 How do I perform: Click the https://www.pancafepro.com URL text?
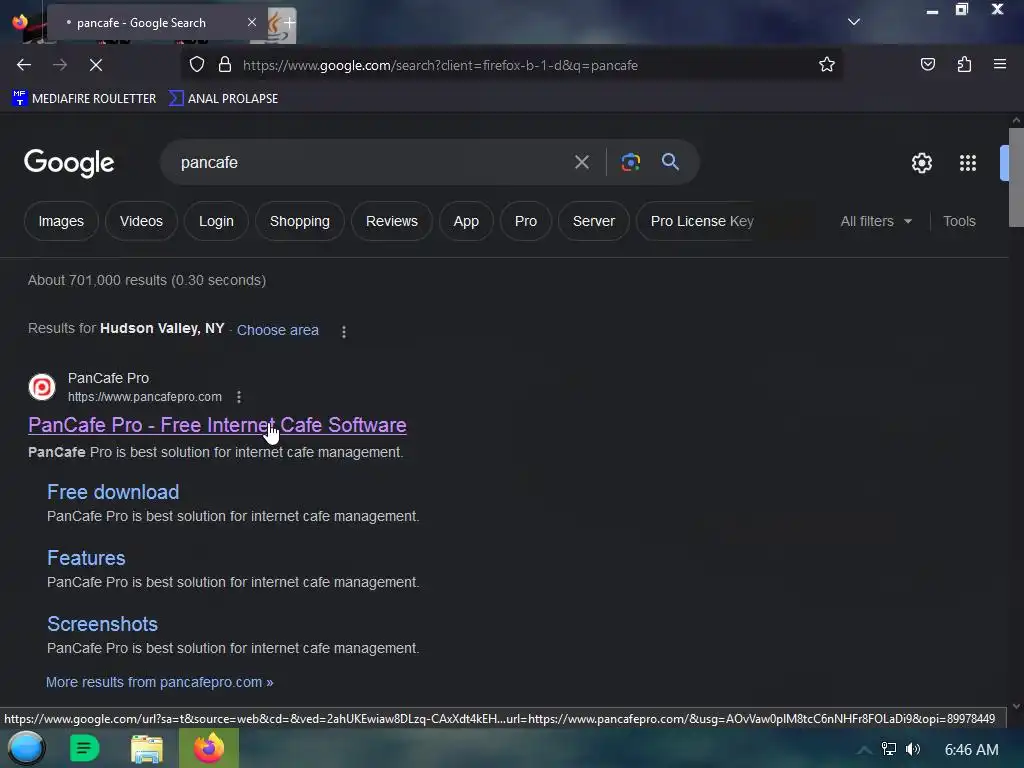pos(145,397)
